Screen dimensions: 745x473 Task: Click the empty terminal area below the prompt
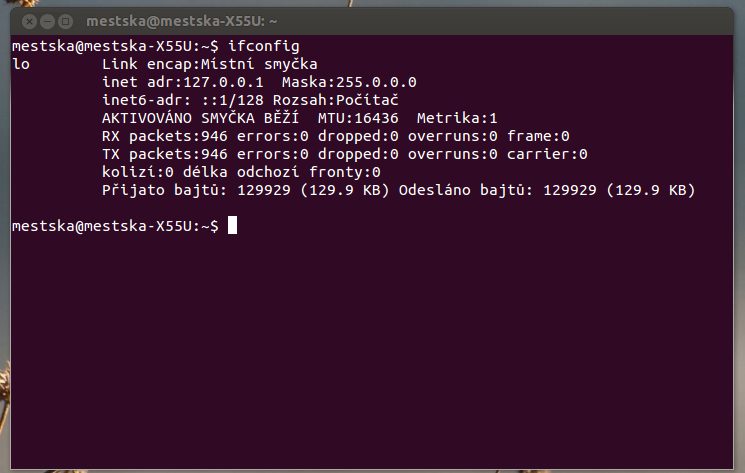point(372,351)
